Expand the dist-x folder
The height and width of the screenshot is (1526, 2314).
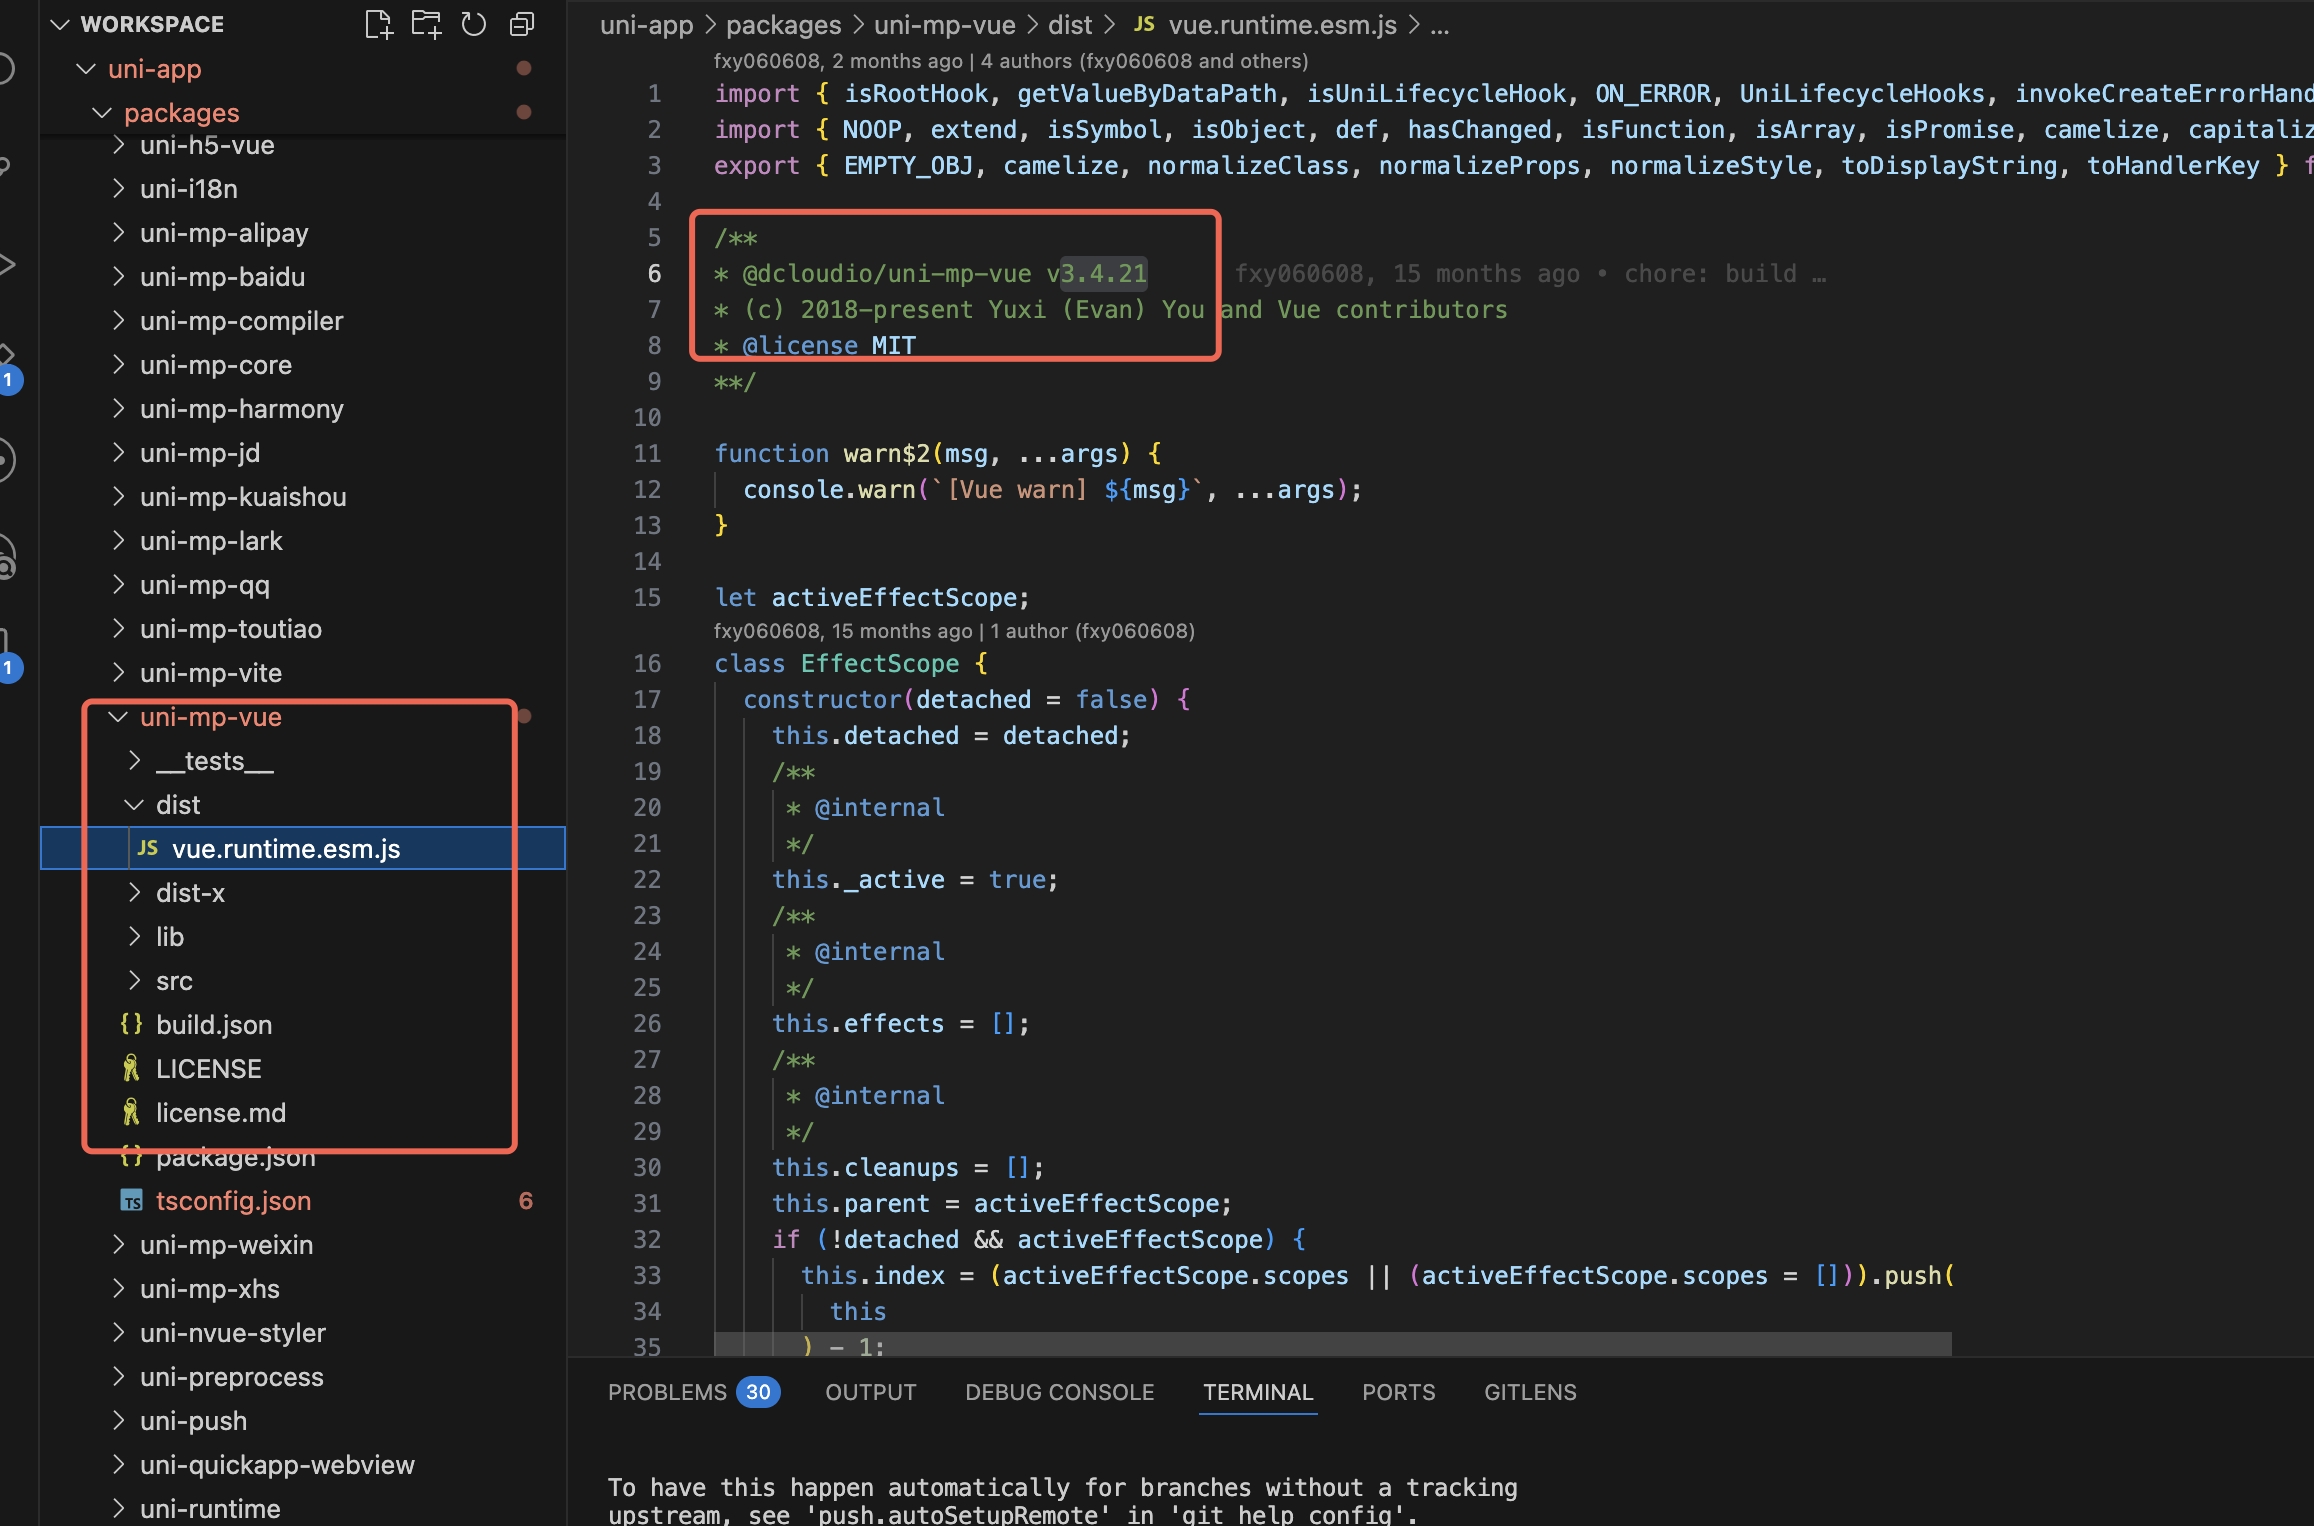134,892
